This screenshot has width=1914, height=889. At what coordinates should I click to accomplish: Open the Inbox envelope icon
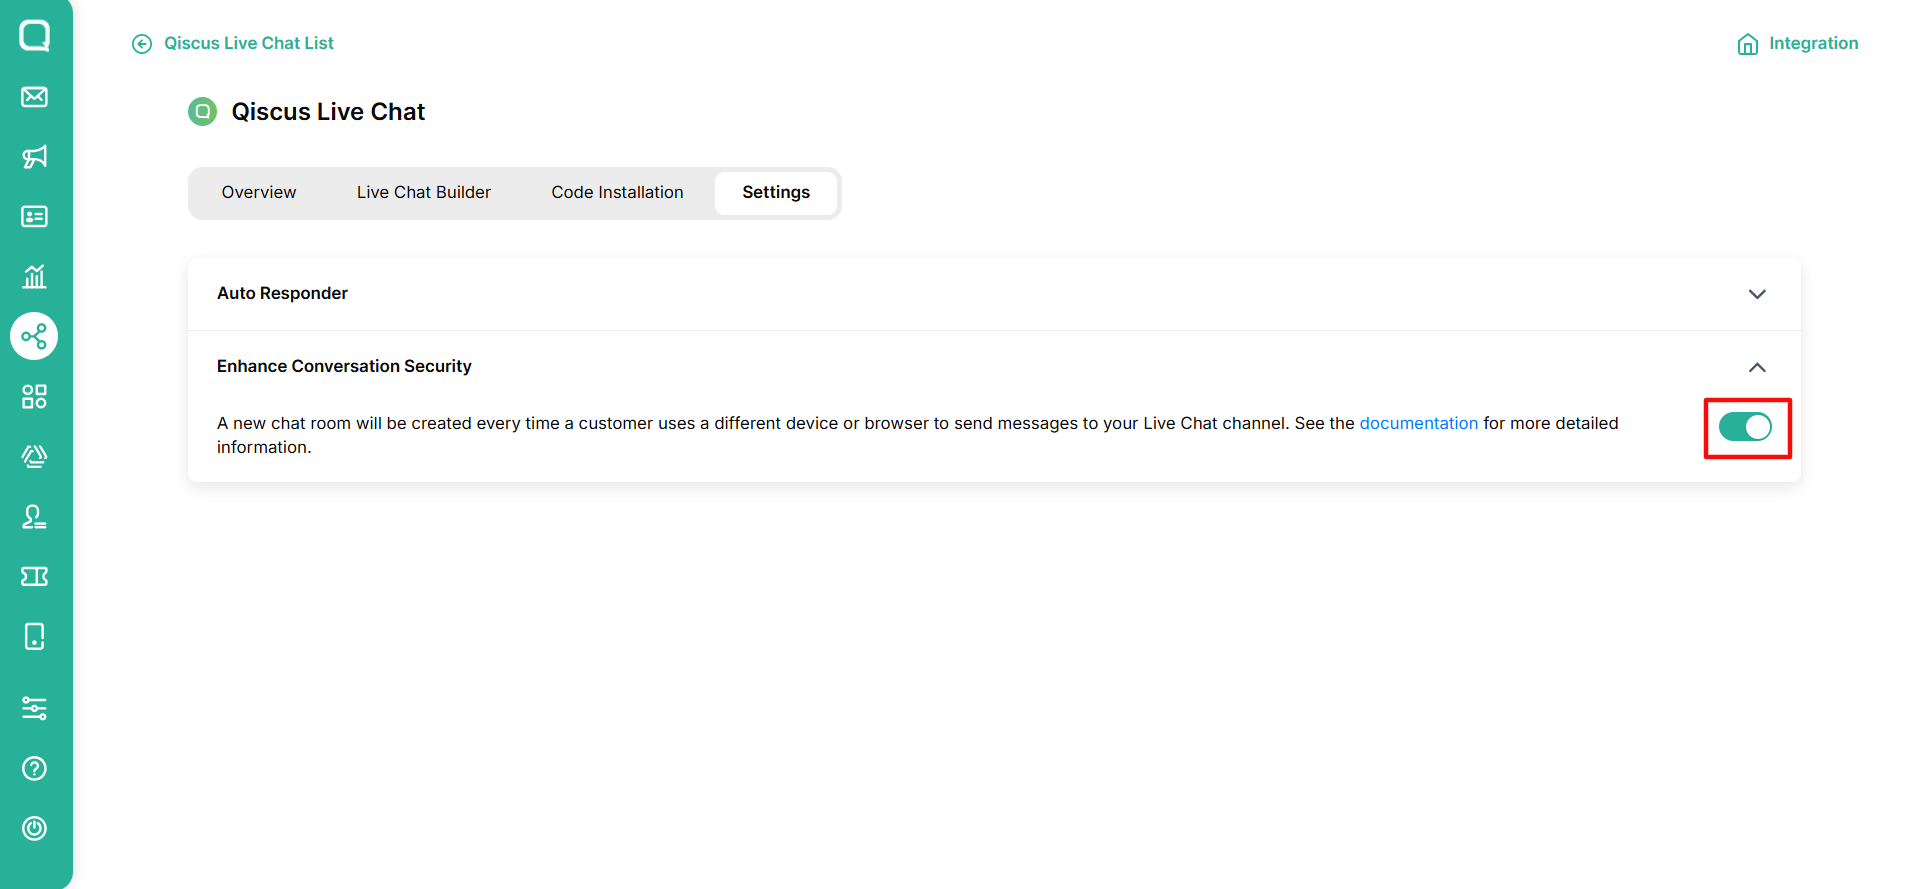tap(35, 97)
